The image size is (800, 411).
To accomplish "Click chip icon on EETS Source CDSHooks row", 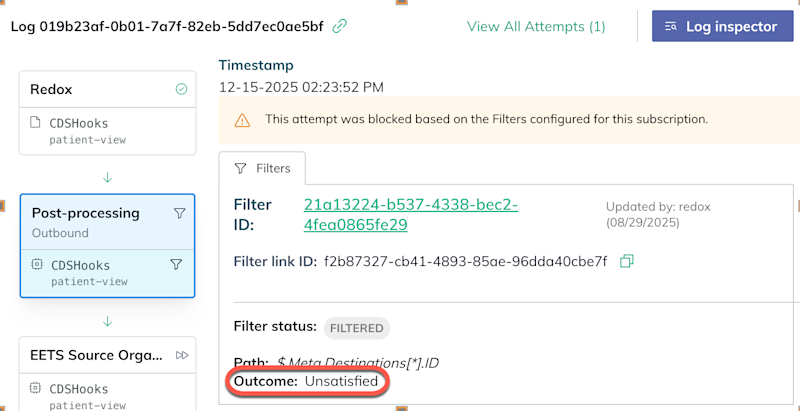I will (x=37, y=388).
